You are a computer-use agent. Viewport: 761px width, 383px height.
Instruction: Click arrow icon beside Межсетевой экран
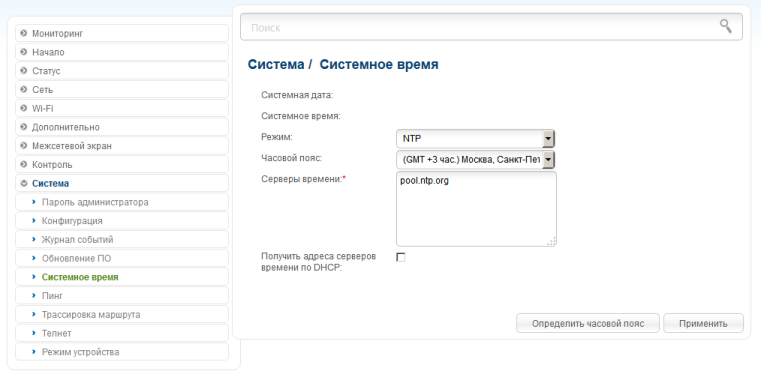[x=24, y=146]
